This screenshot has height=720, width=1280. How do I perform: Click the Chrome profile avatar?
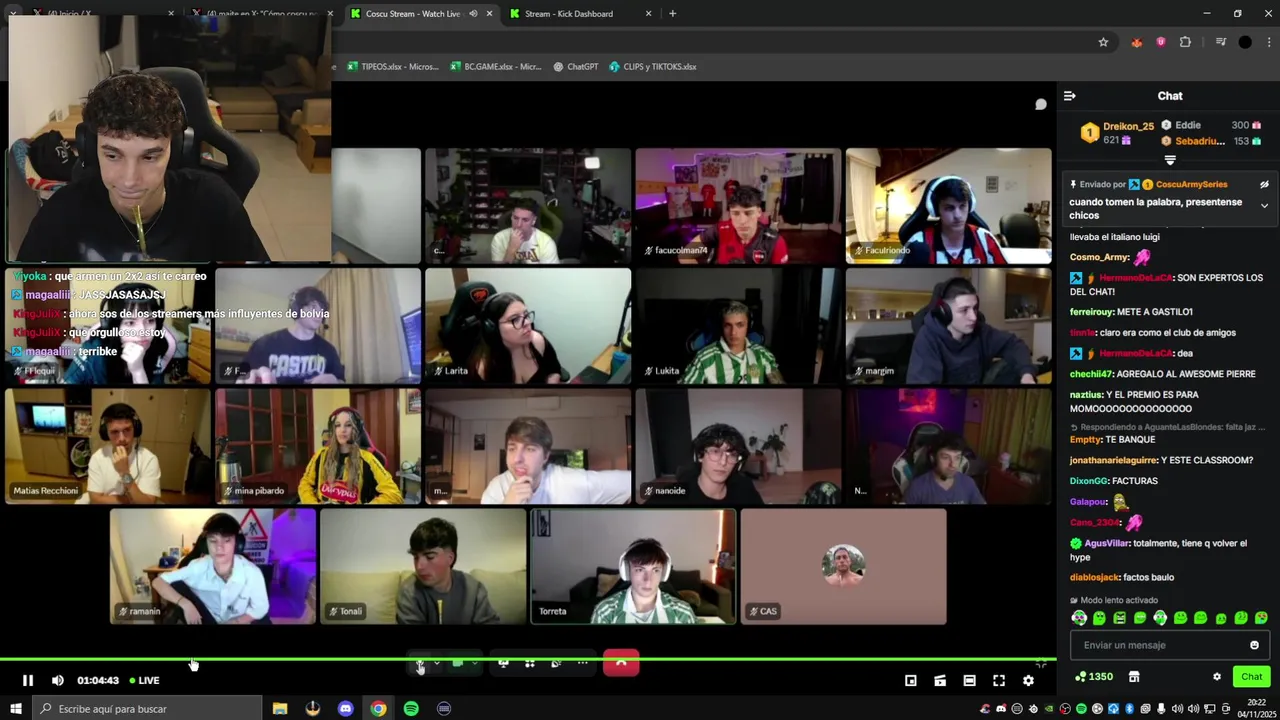1245,42
